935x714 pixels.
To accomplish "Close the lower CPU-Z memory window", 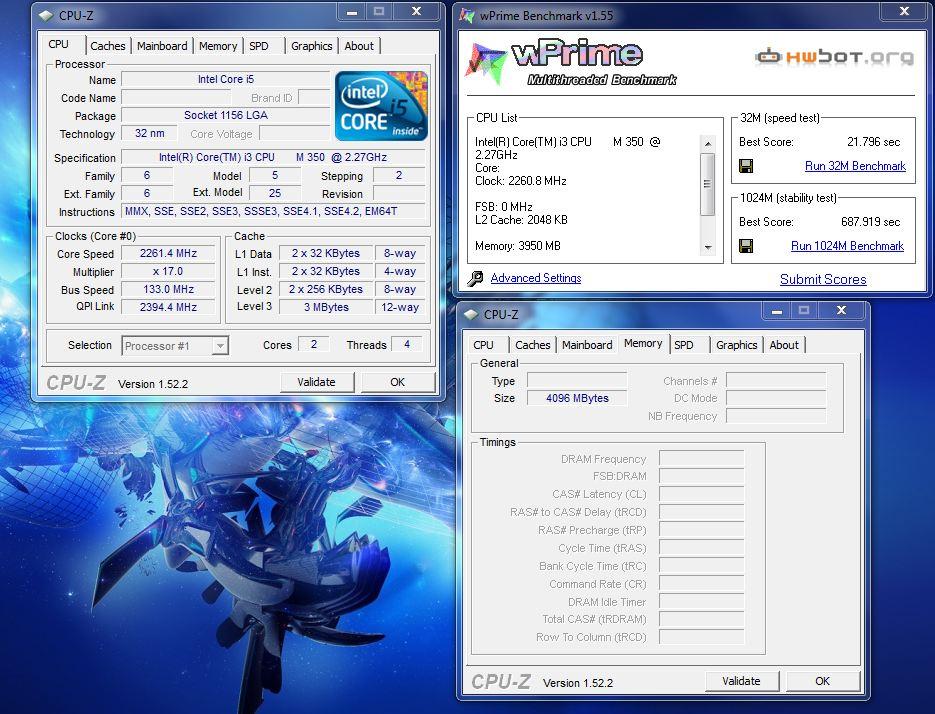I will 841,310.
